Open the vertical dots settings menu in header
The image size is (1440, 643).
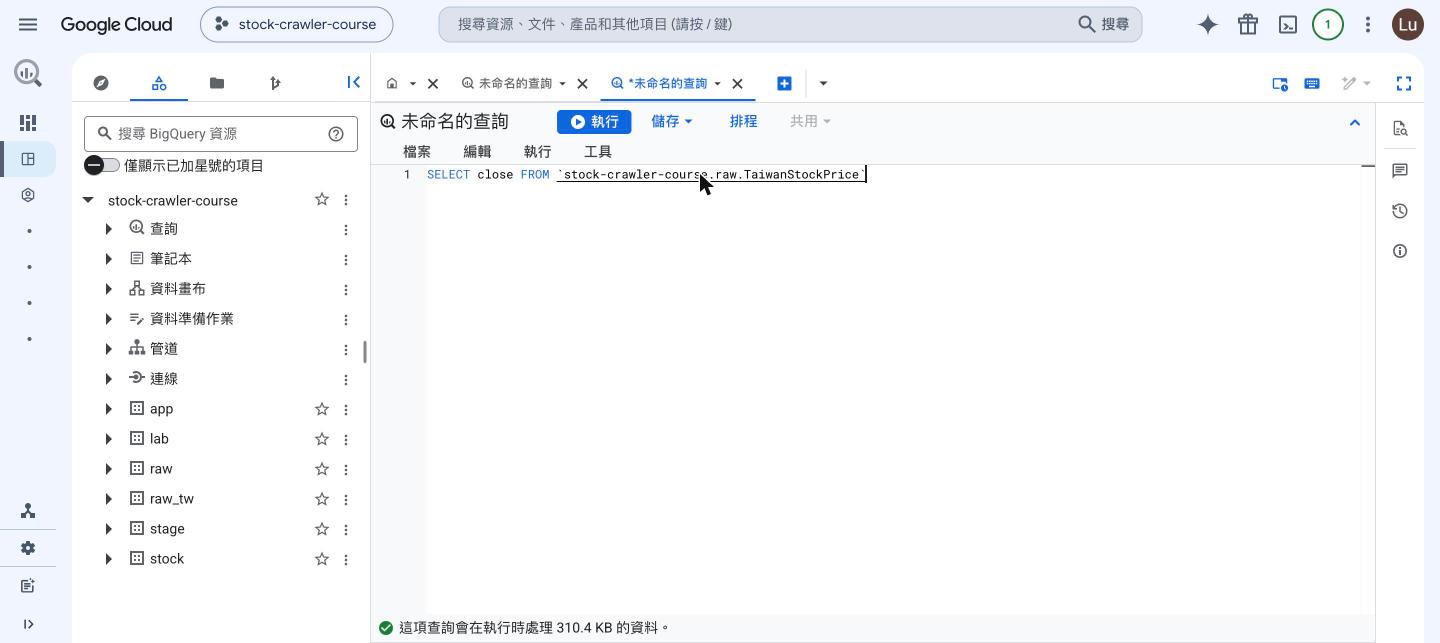(1368, 25)
